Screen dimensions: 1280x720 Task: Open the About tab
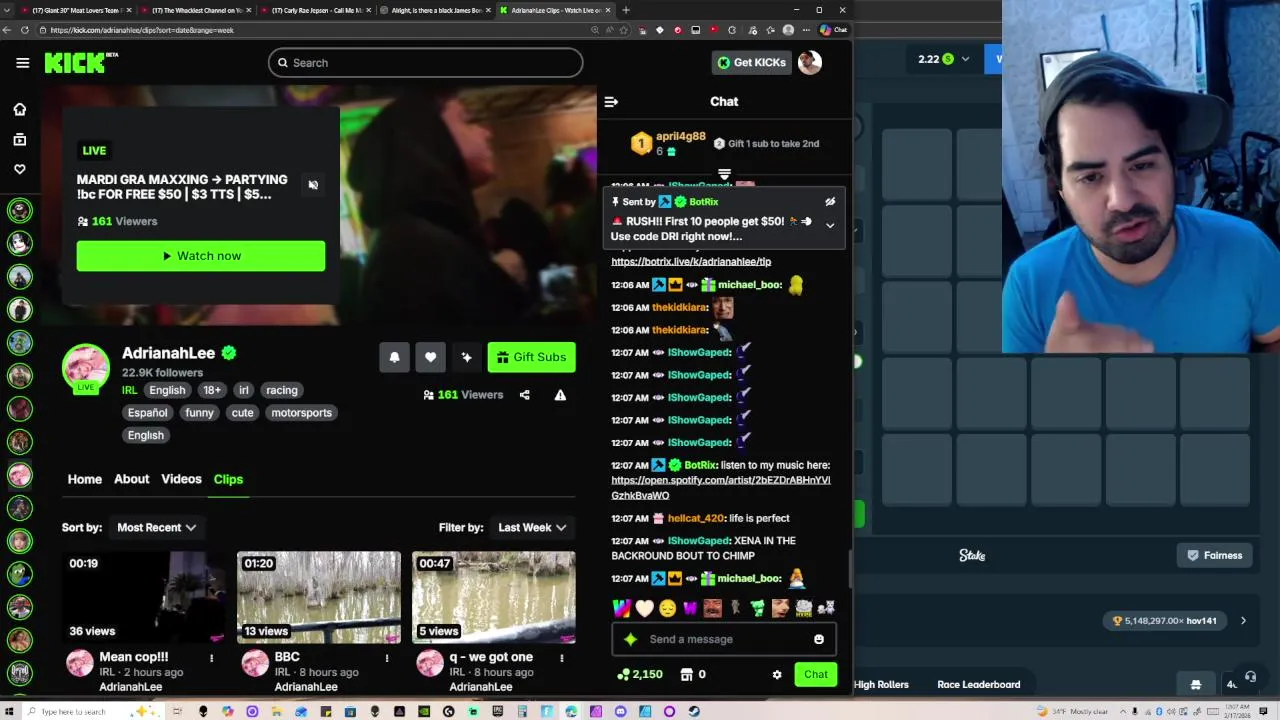131,479
